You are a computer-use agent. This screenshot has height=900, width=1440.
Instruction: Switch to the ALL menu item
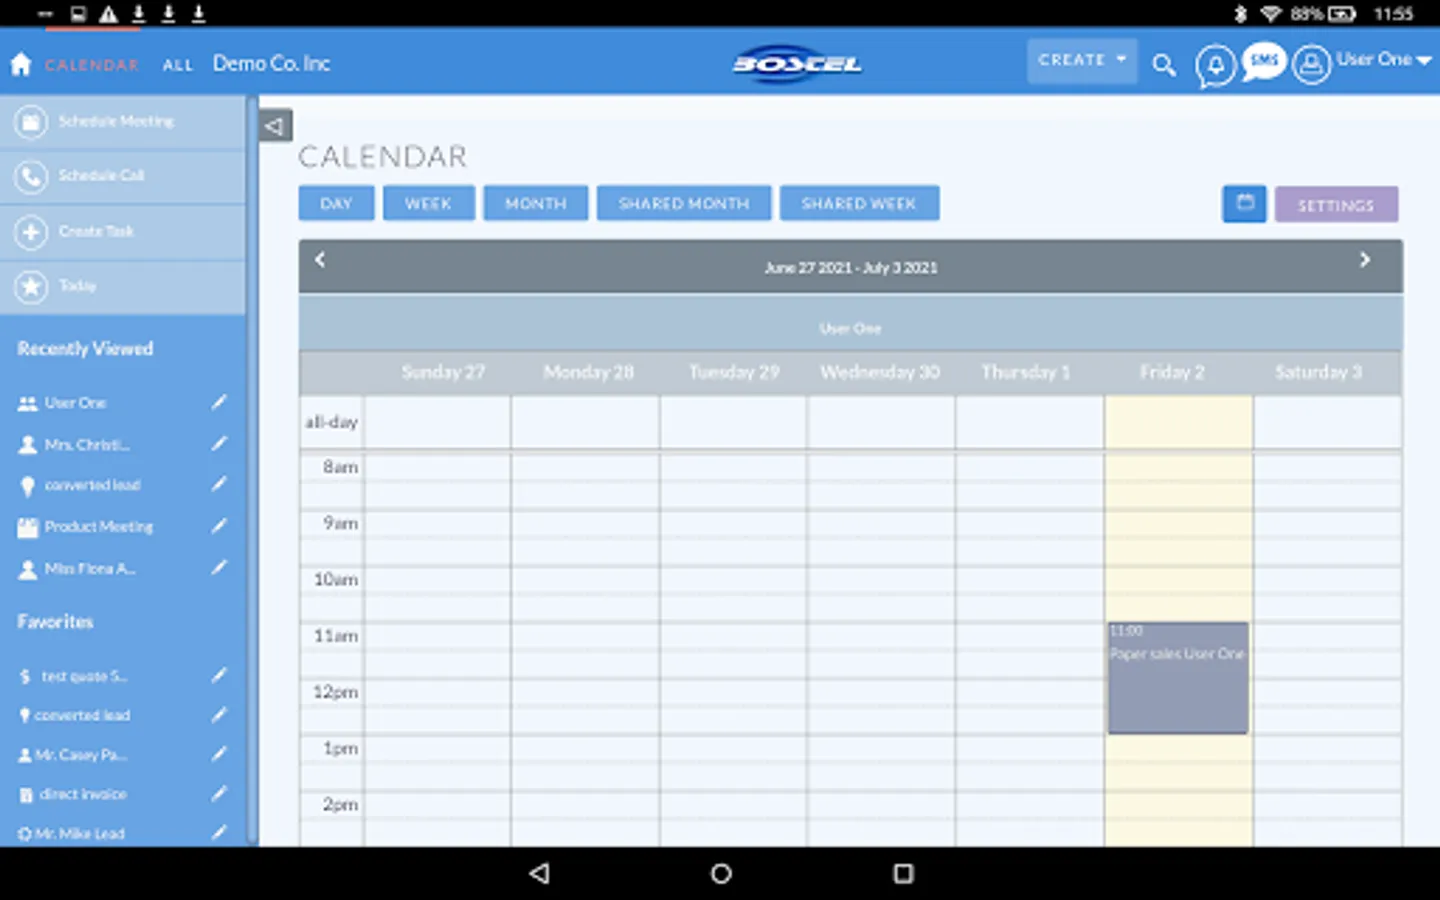(x=177, y=64)
